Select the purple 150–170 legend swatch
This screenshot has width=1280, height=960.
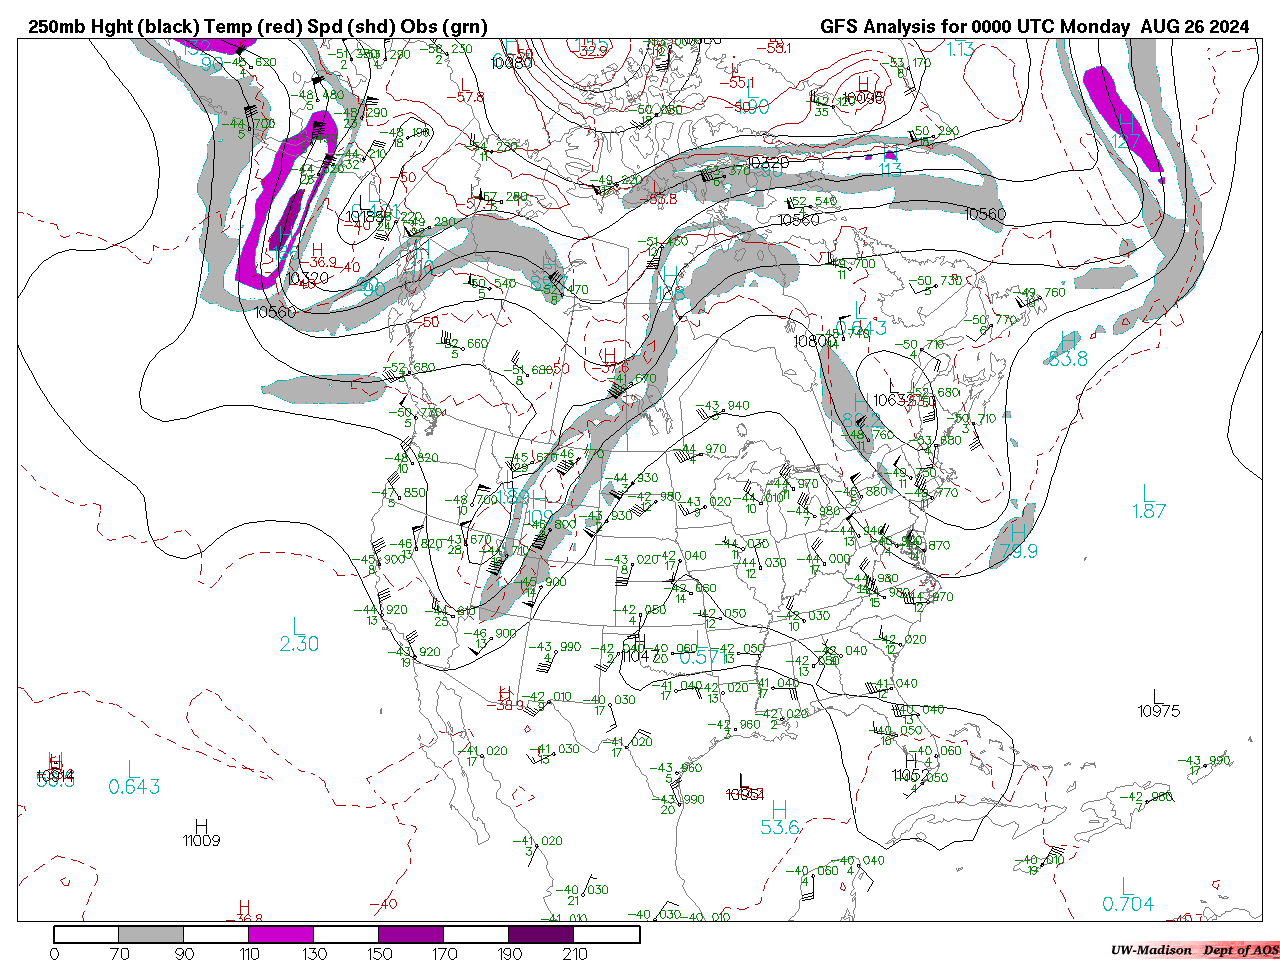(410, 934)
